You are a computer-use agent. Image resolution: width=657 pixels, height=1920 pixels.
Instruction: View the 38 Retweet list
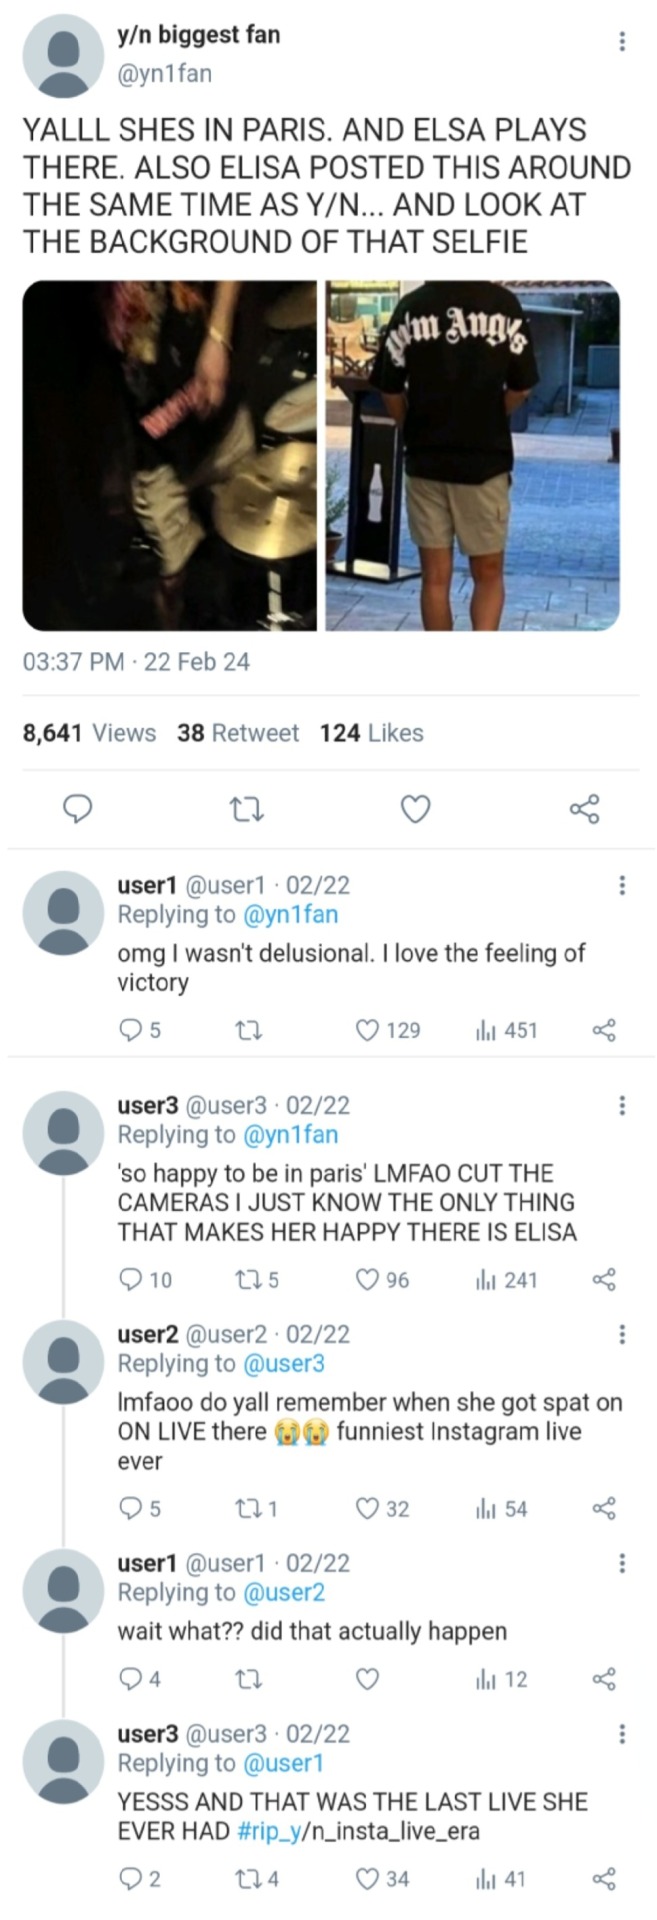(238, 733)
